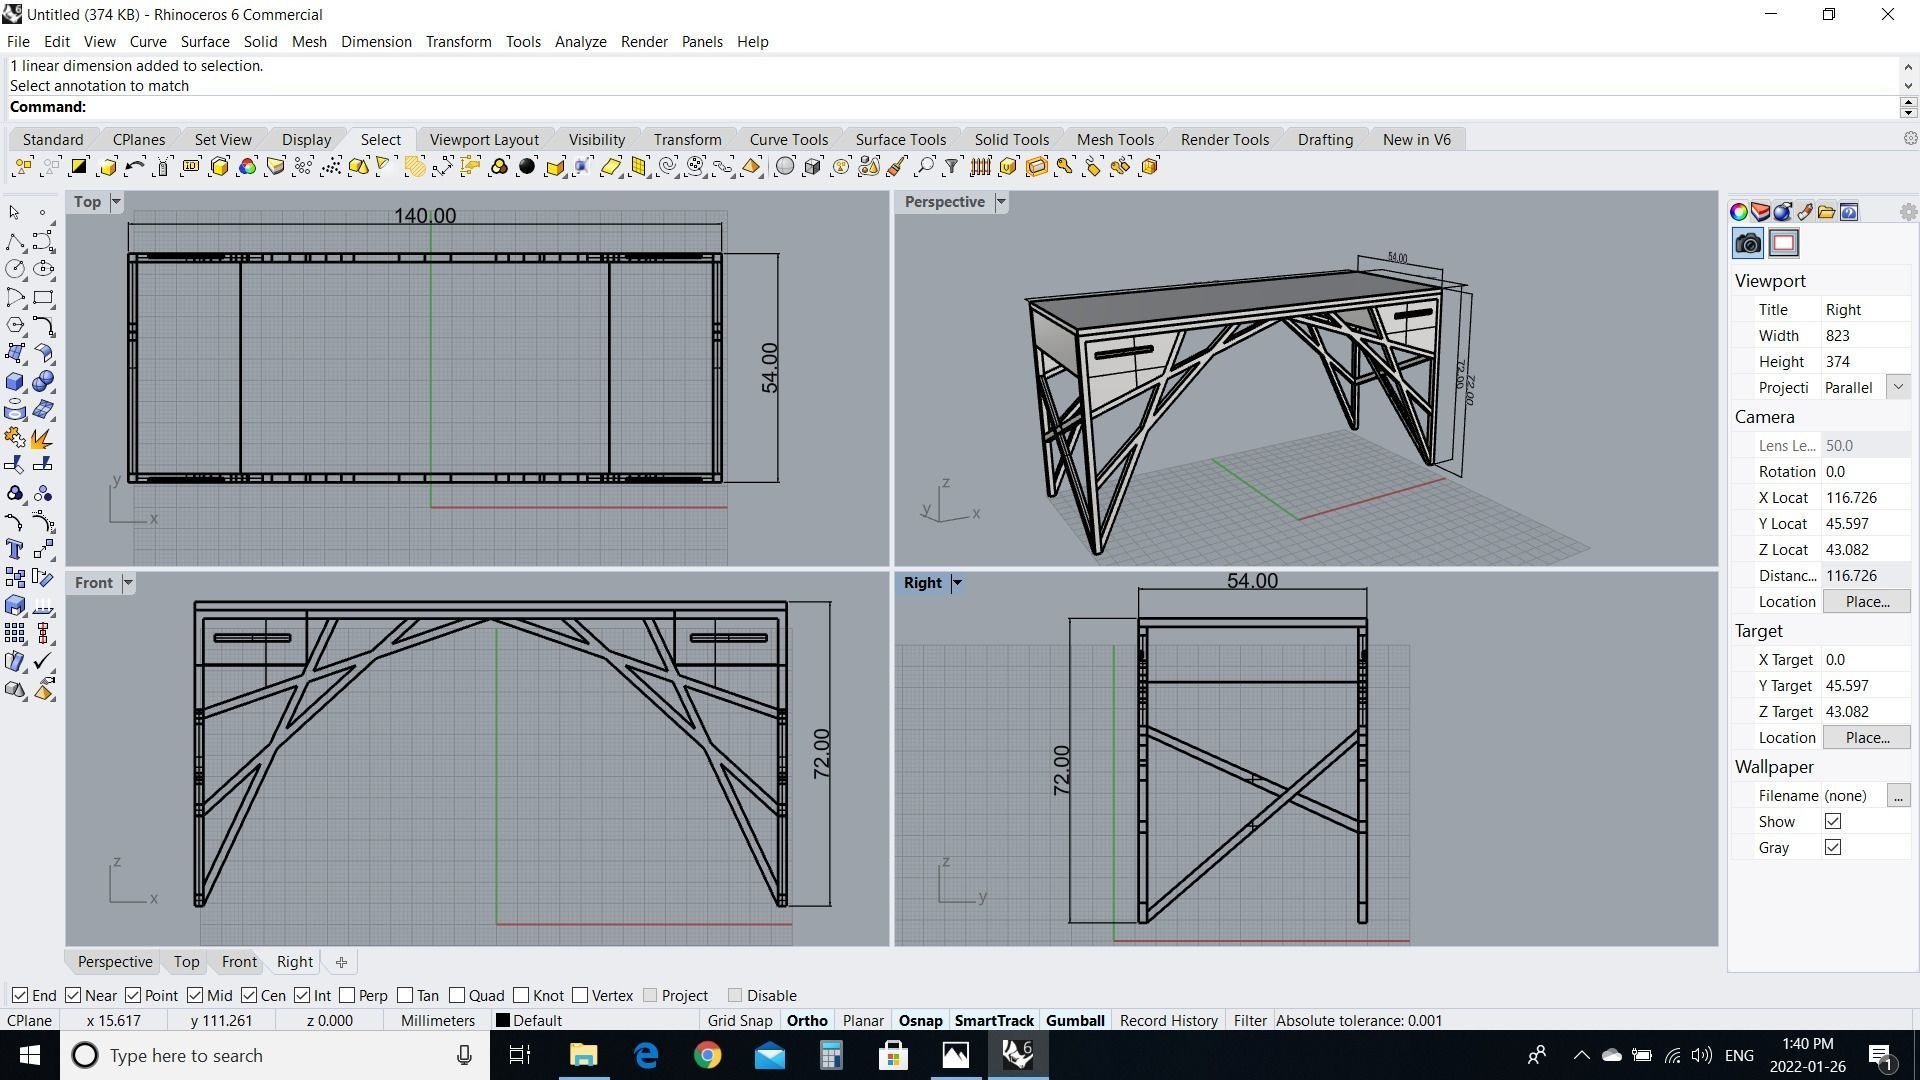Screen dimensions: 1920x1080
Task: Click the wallpaper filename browse button
Action: (x=1898, y=795)
